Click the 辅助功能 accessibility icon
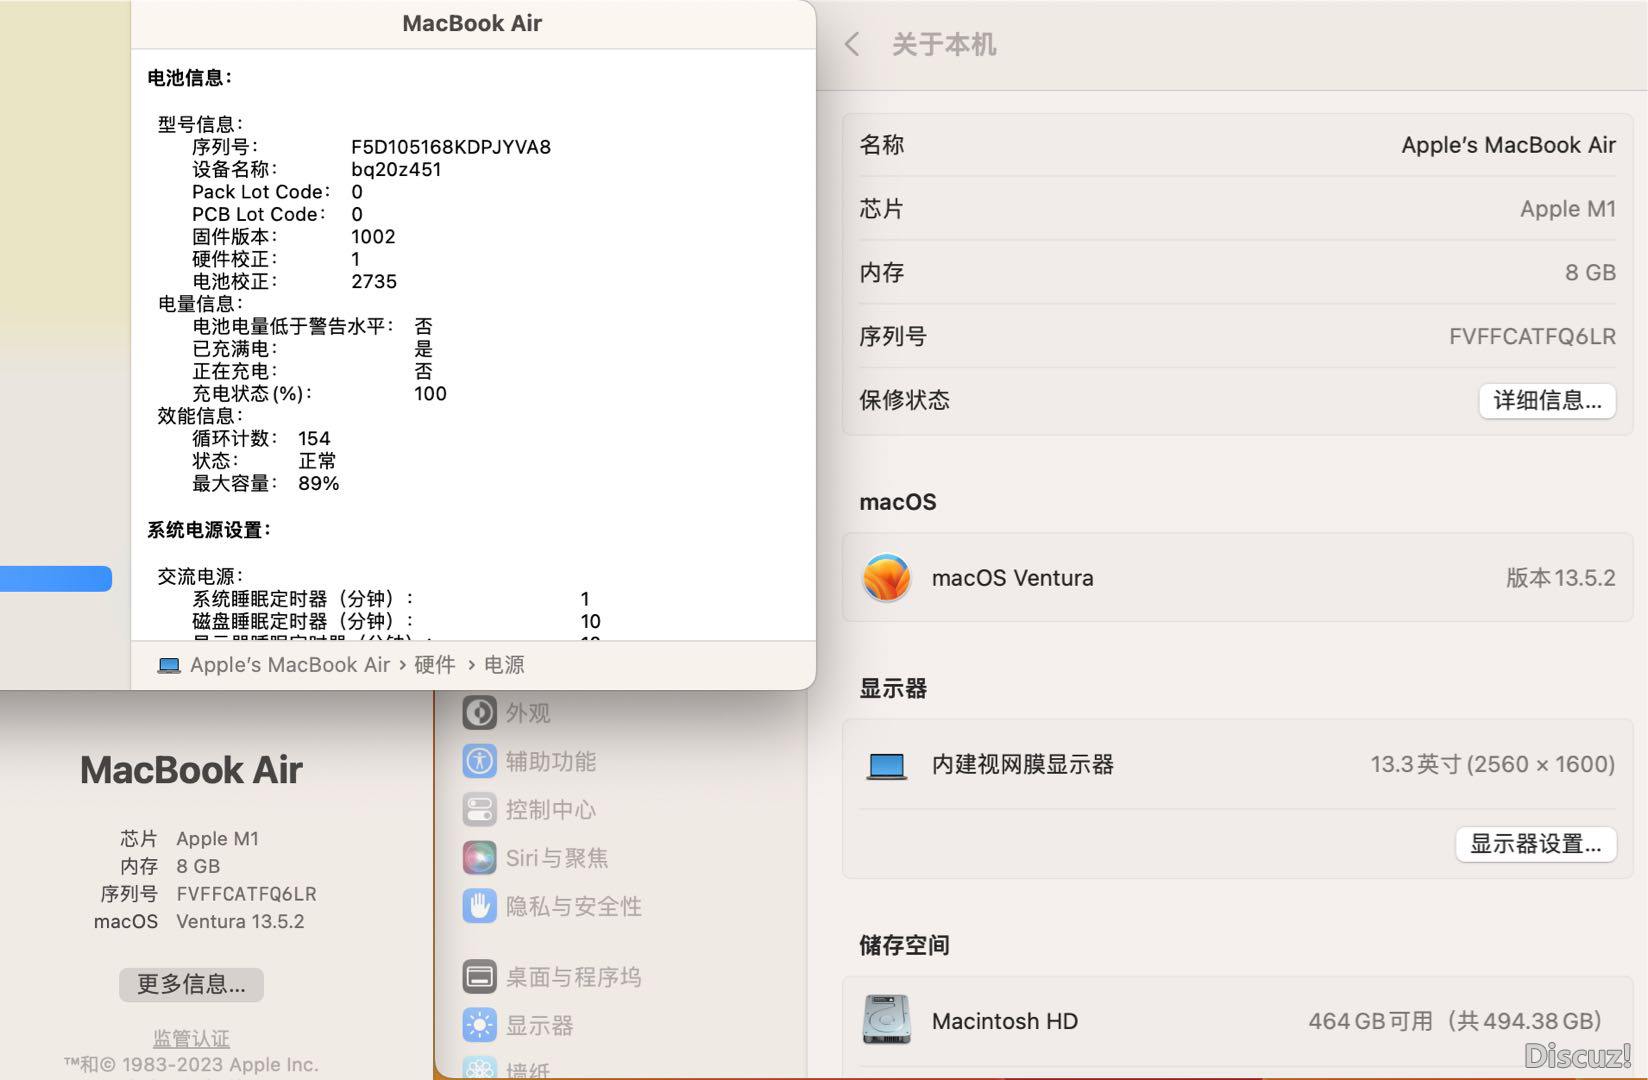Viewport: 1648px width, 1080px height. (x=480, y=762)
